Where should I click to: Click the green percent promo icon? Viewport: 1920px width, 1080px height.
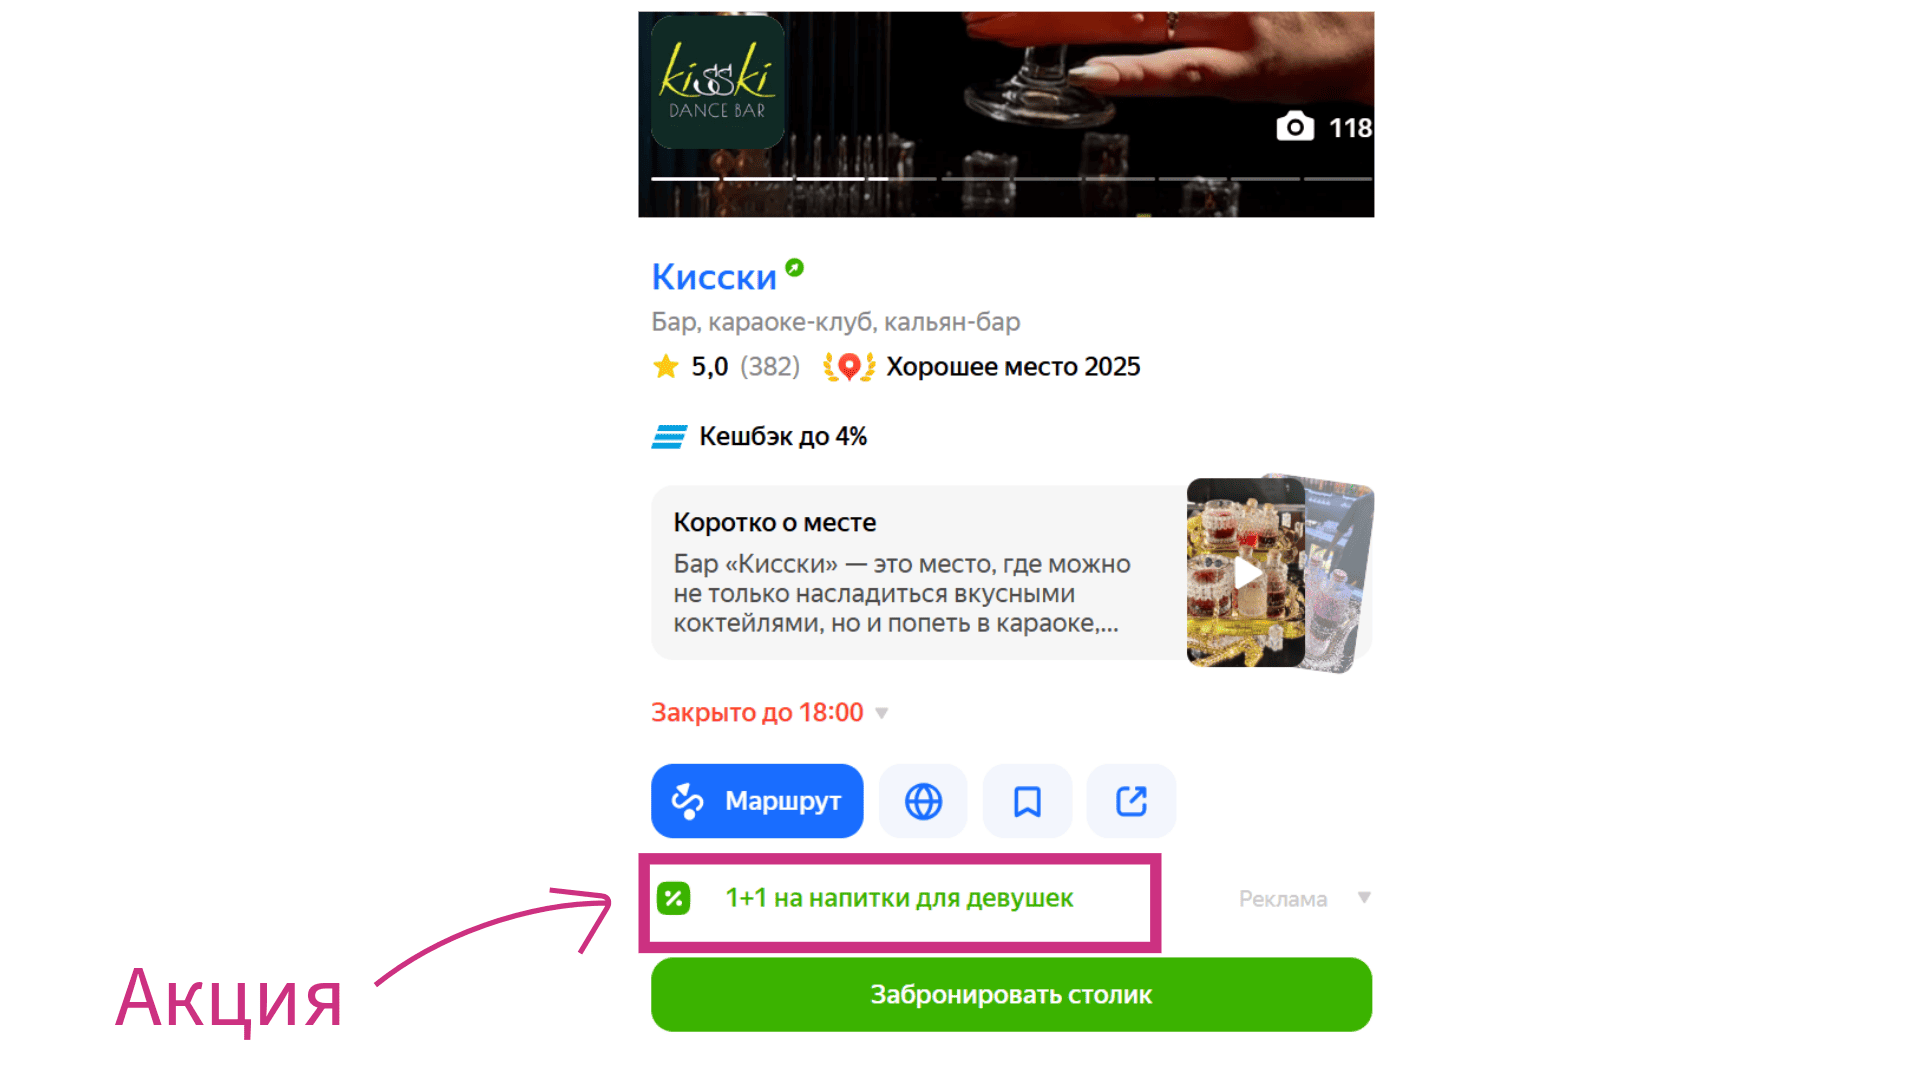(674, 898)
